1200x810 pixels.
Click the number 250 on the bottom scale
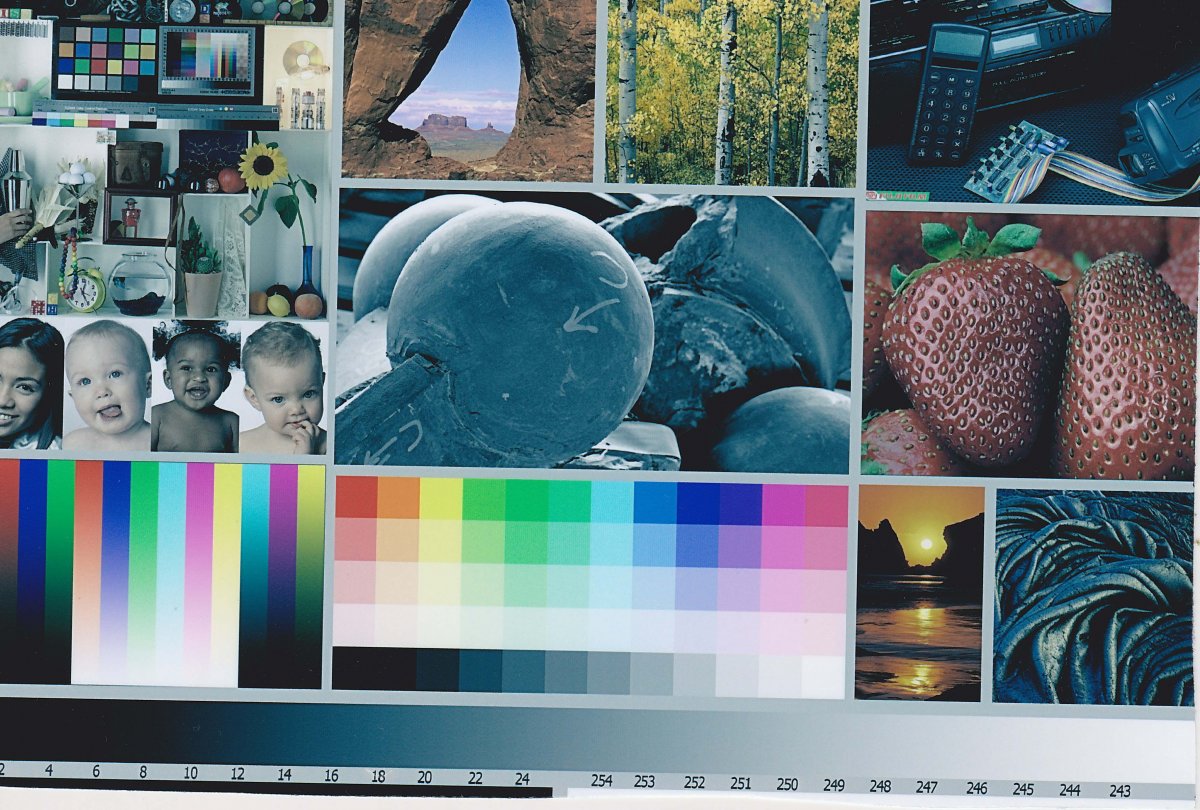click(787, 784)
